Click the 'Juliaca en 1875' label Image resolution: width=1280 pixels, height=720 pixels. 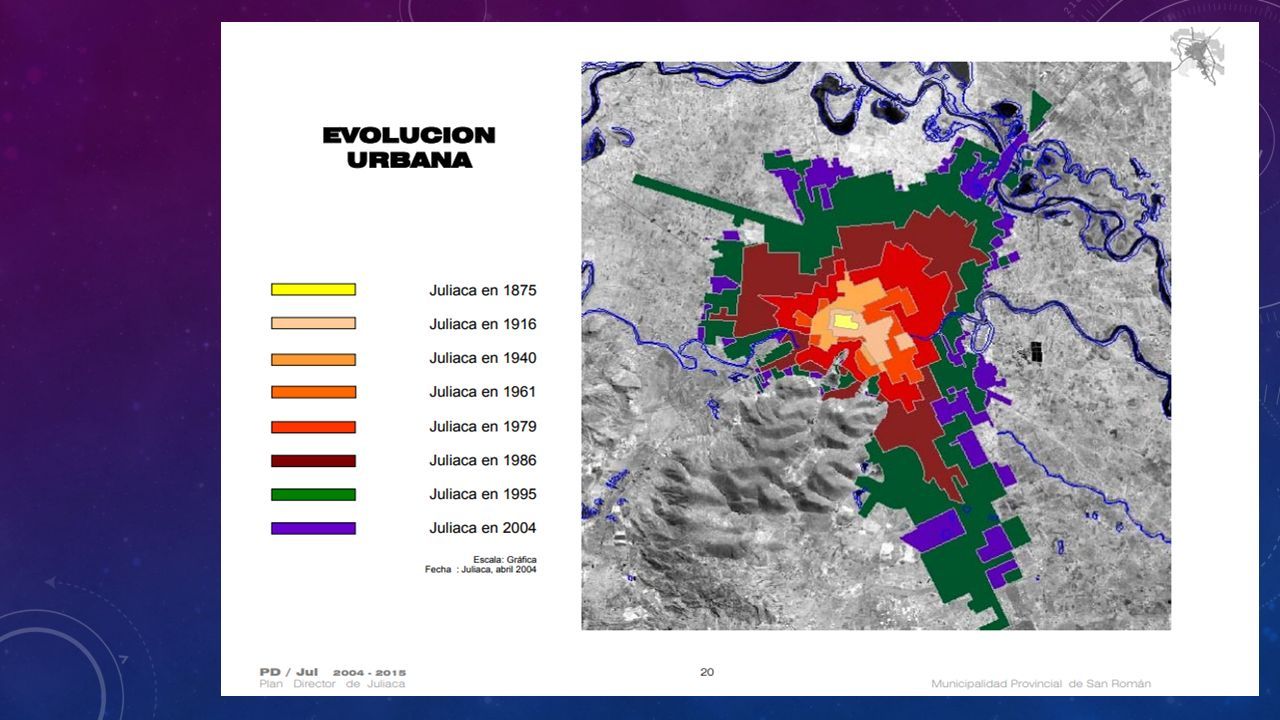coord(483,290)
